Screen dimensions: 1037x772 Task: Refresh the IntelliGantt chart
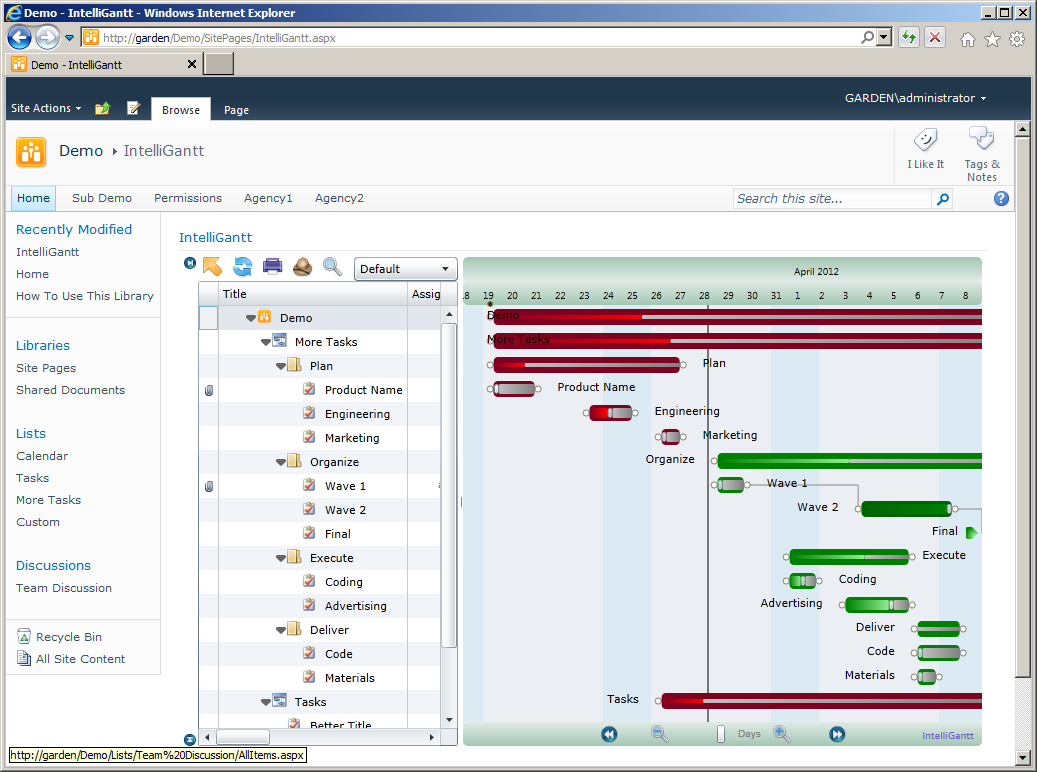click(x=243, y=267)
